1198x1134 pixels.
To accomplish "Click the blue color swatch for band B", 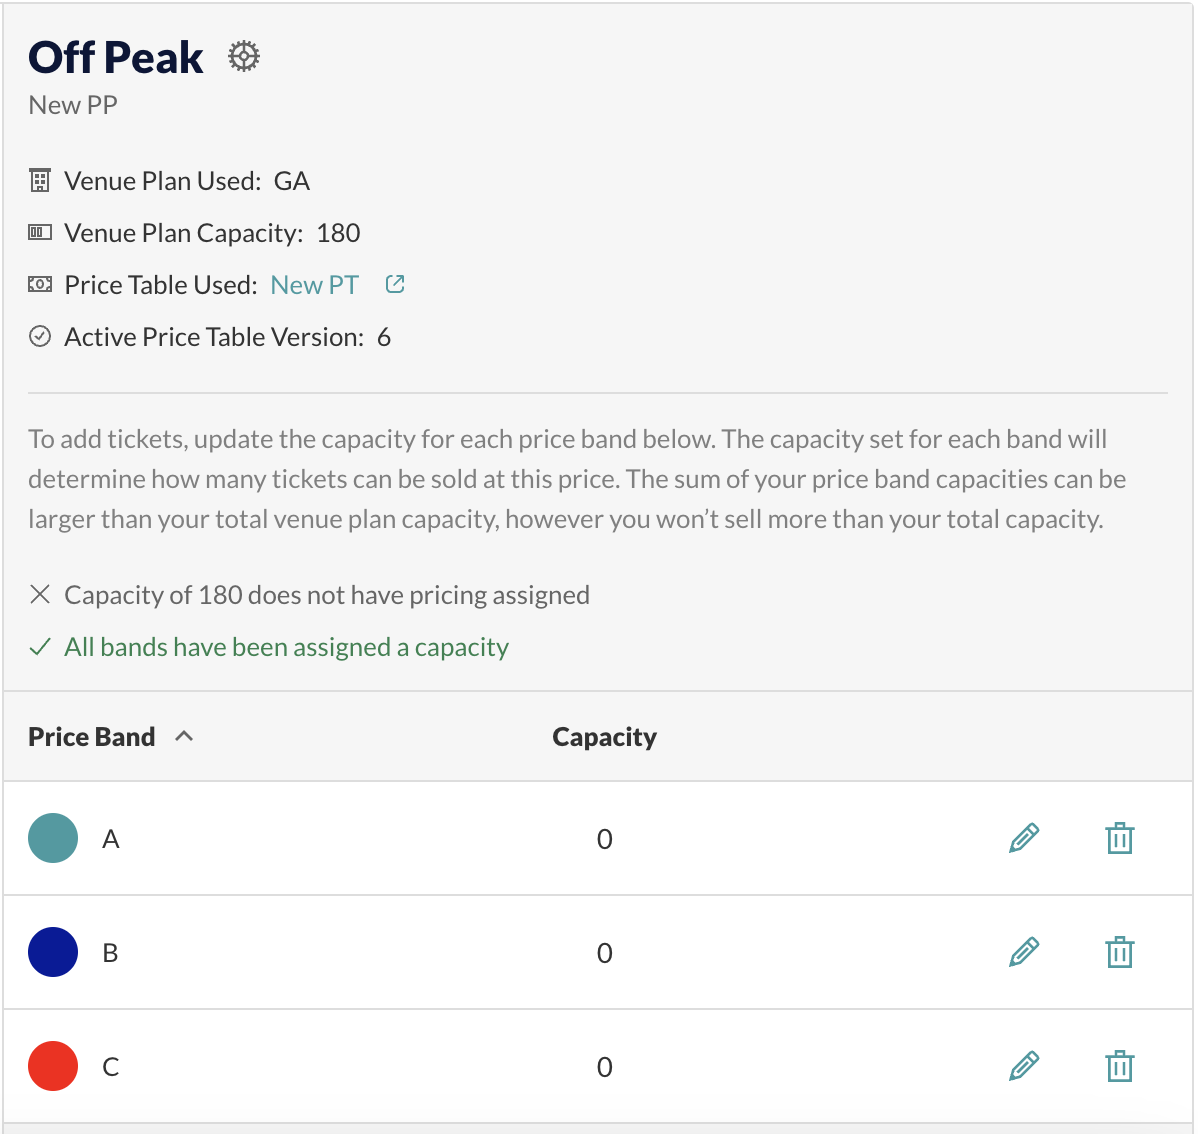I will click(x=53, y=952).
